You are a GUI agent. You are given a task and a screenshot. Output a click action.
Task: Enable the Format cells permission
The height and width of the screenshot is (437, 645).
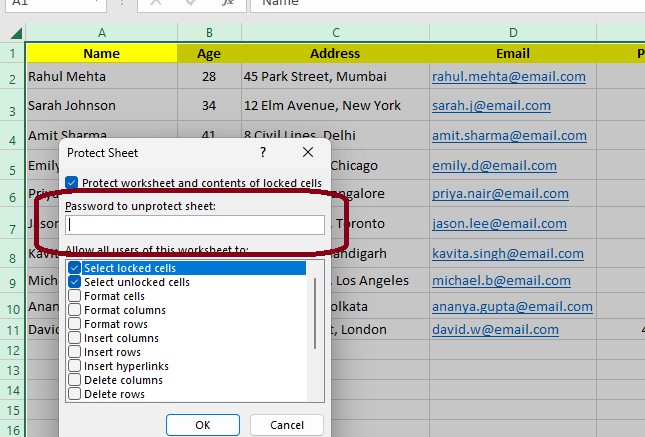[75, 296]
